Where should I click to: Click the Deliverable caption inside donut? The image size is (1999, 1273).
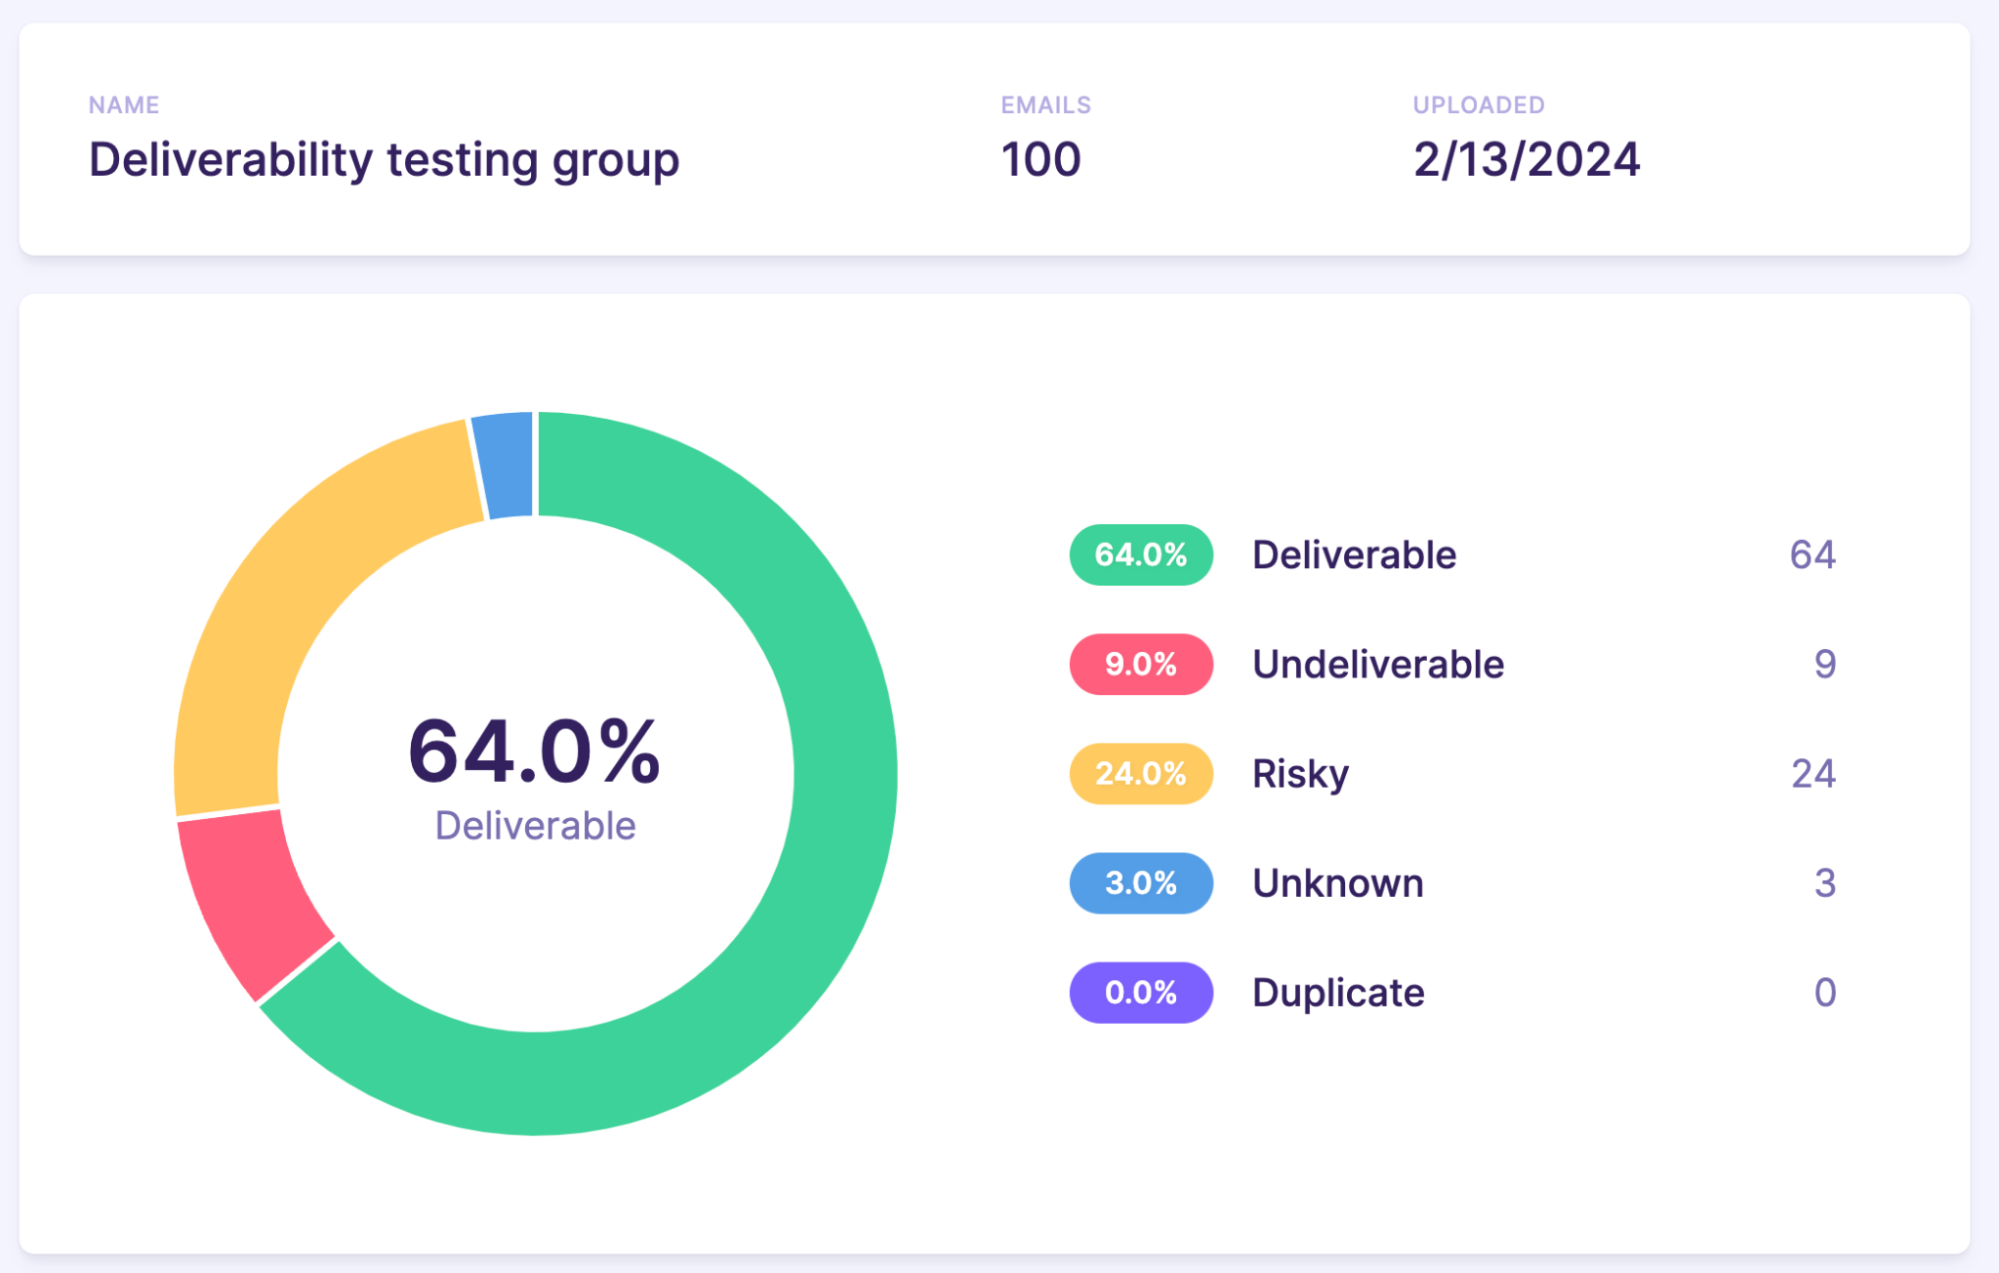535,826
